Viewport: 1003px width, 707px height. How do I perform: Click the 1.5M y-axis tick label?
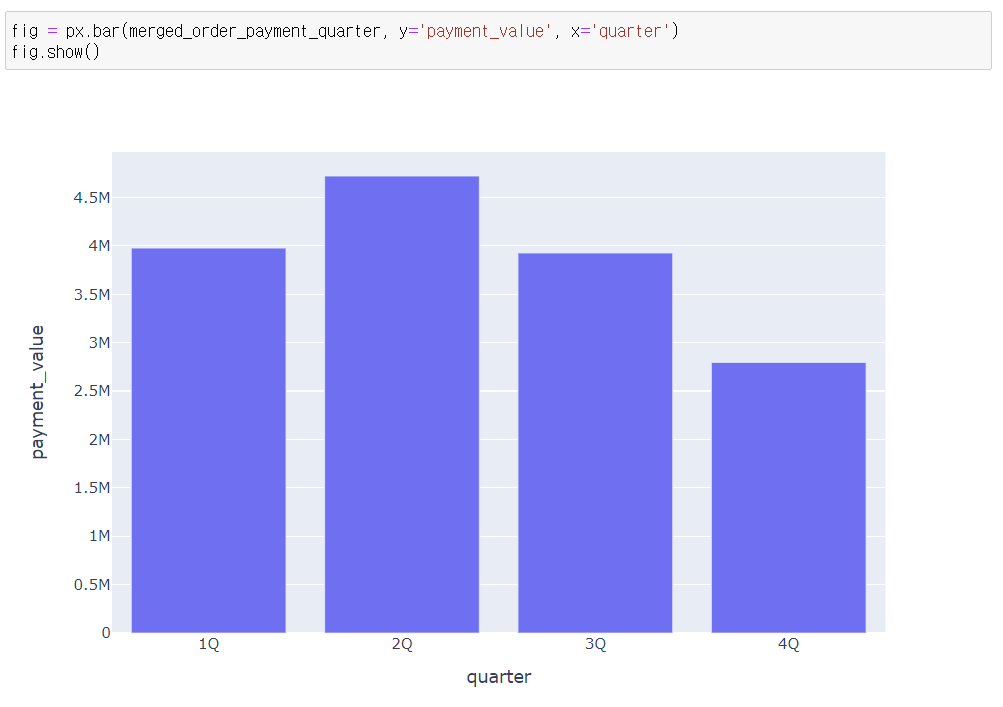(x=92, y=488)
